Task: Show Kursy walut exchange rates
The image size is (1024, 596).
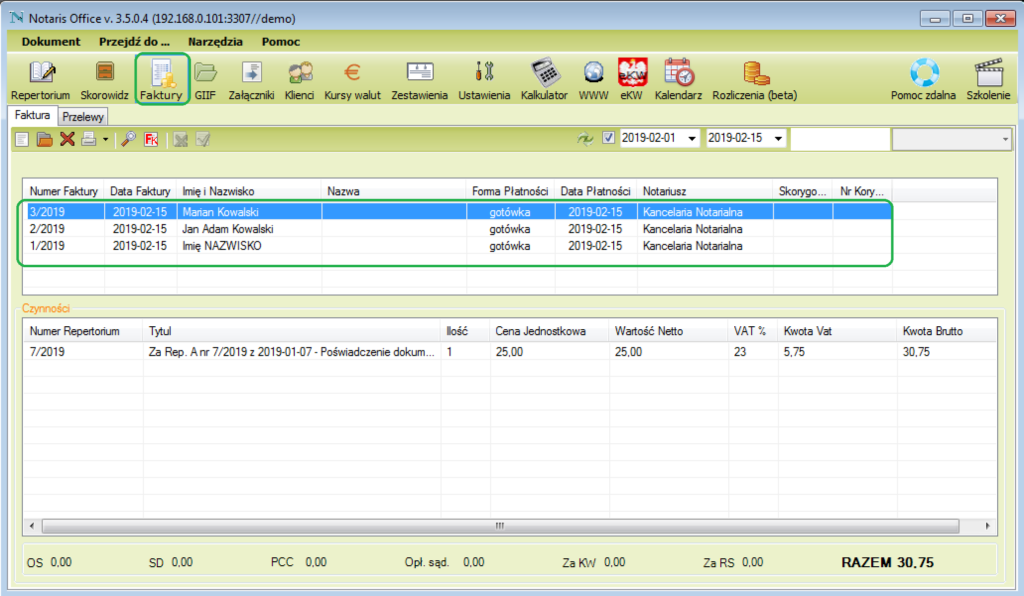Action: tap(353, 80)
